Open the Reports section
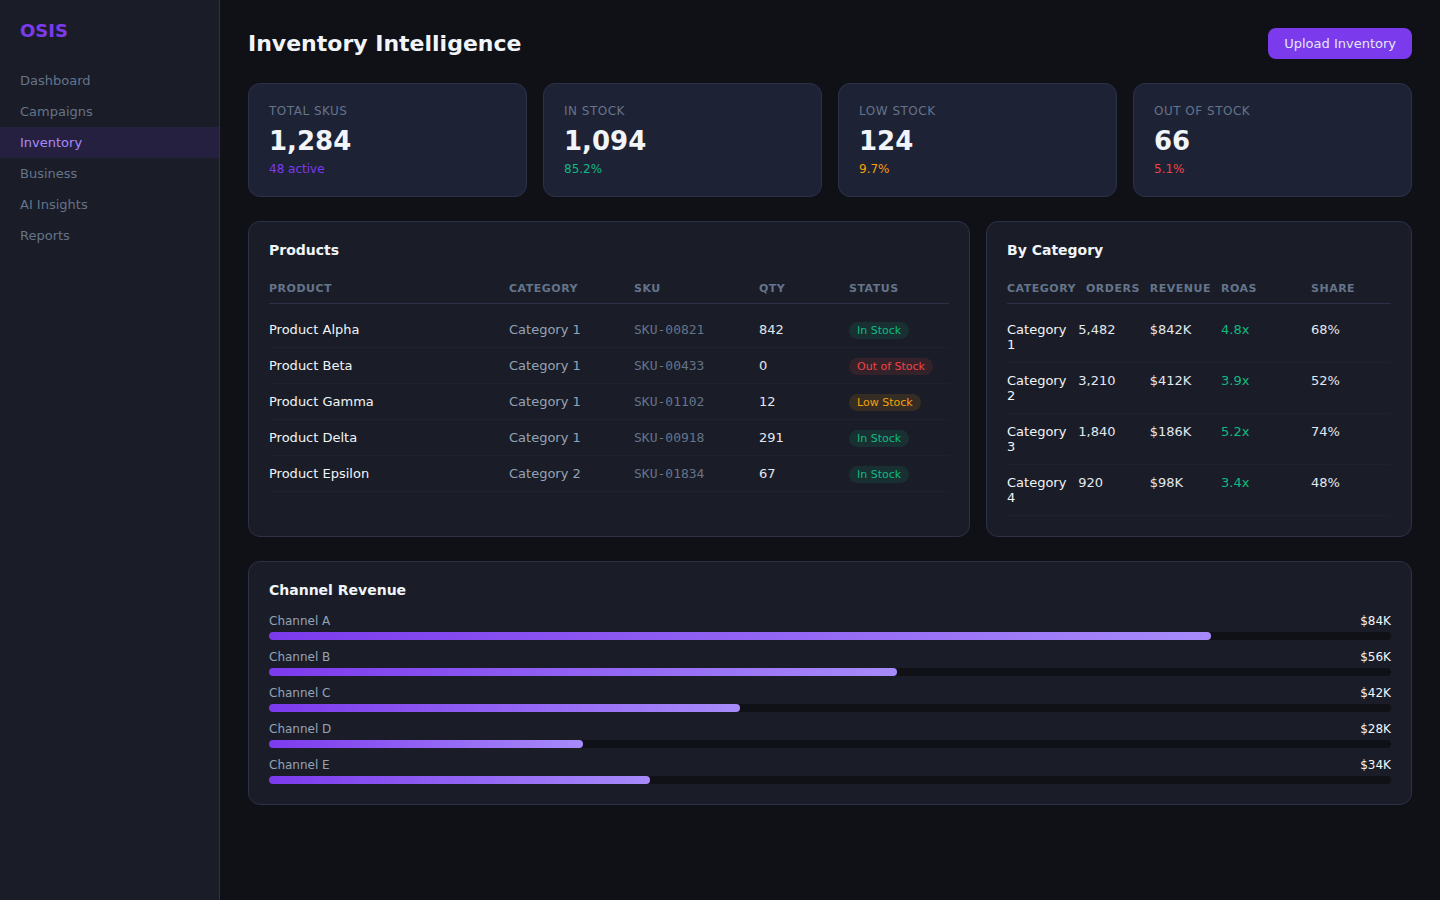The image size is (1440, 900). click(44, 235)
